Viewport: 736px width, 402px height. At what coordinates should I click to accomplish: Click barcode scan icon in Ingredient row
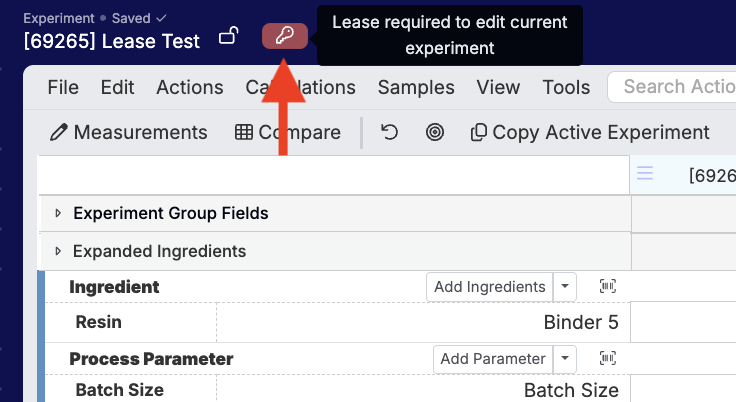pos(608,286)
